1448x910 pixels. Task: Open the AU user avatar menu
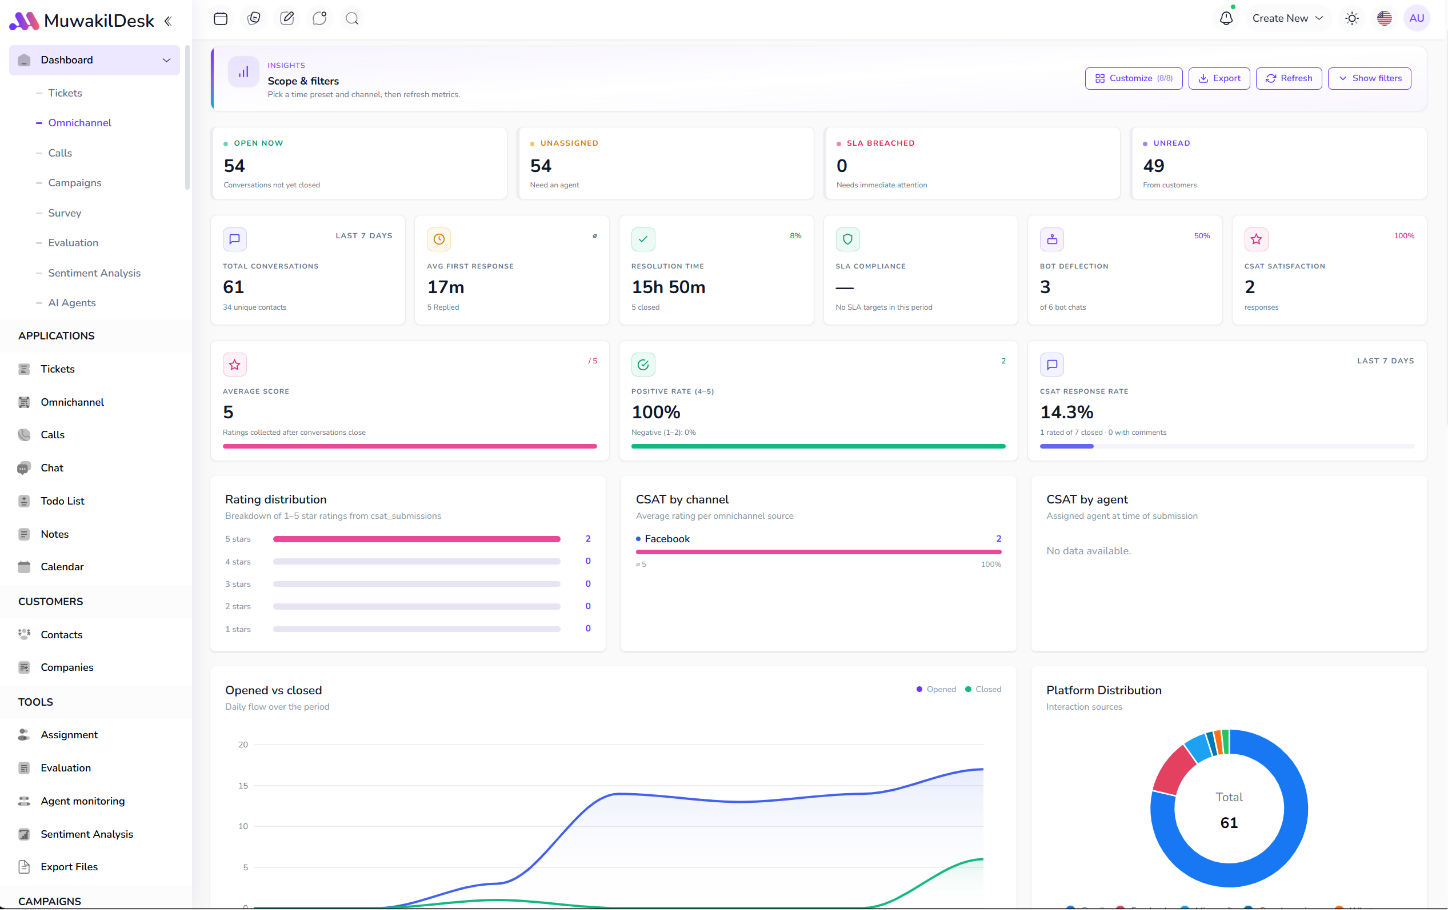coord(1416,18)
